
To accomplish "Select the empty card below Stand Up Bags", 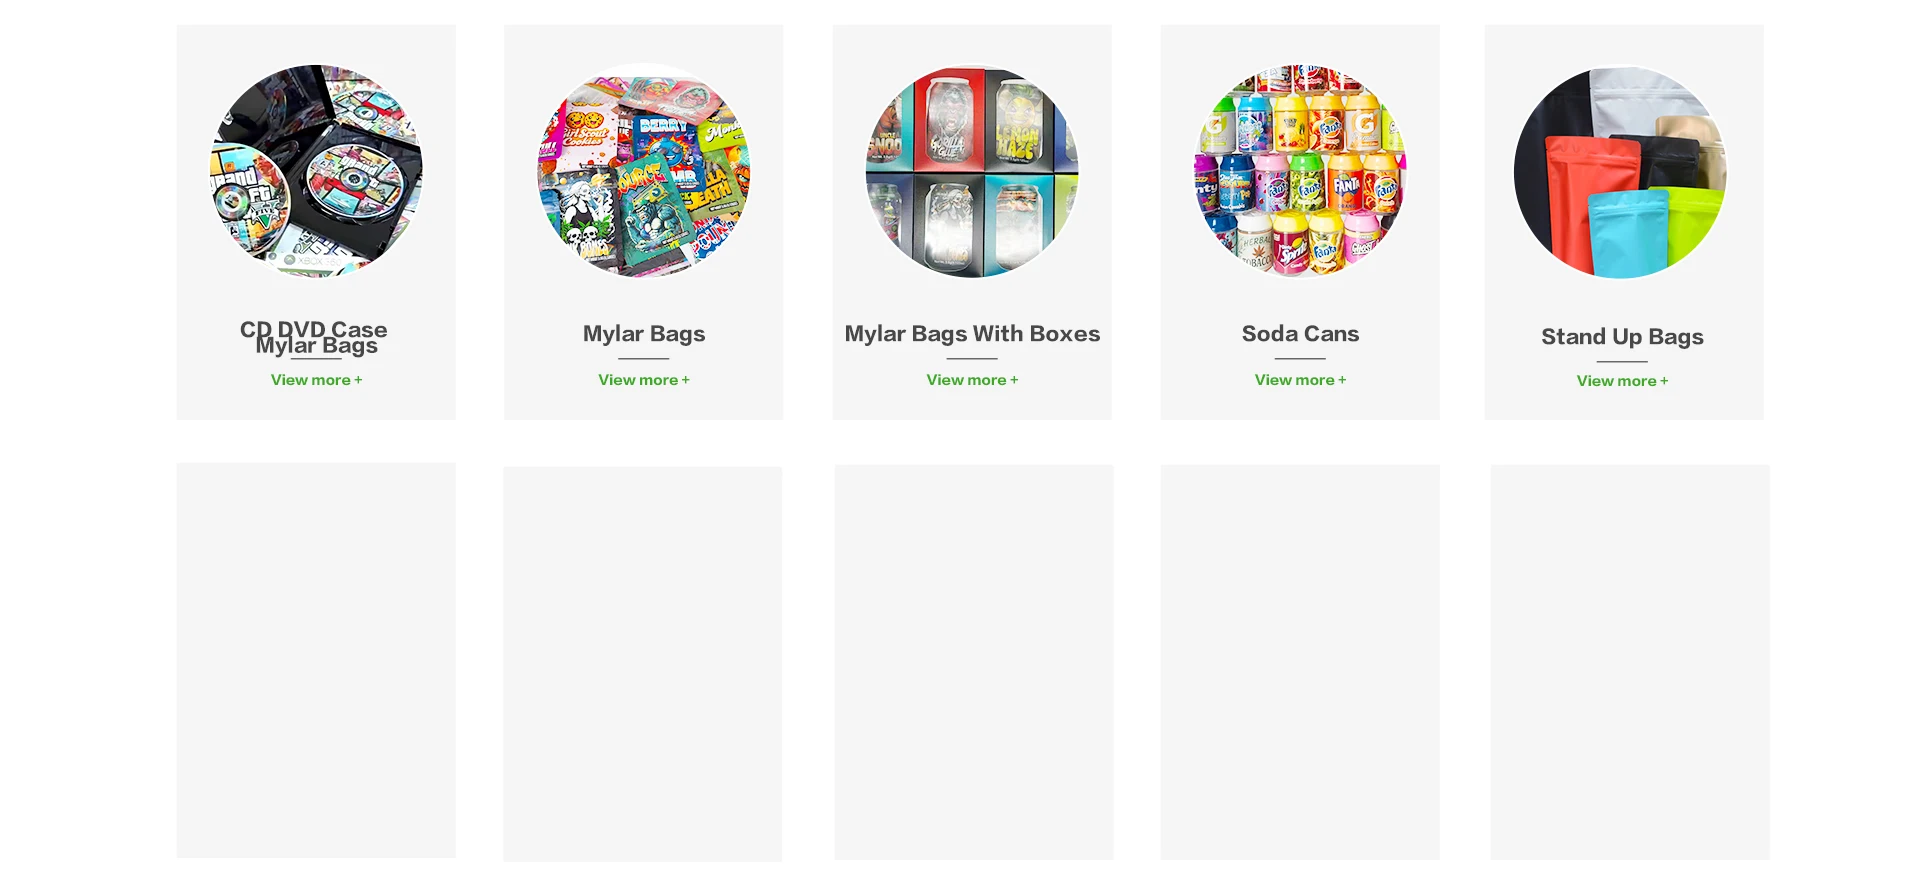I will [x=1630, y=662].
